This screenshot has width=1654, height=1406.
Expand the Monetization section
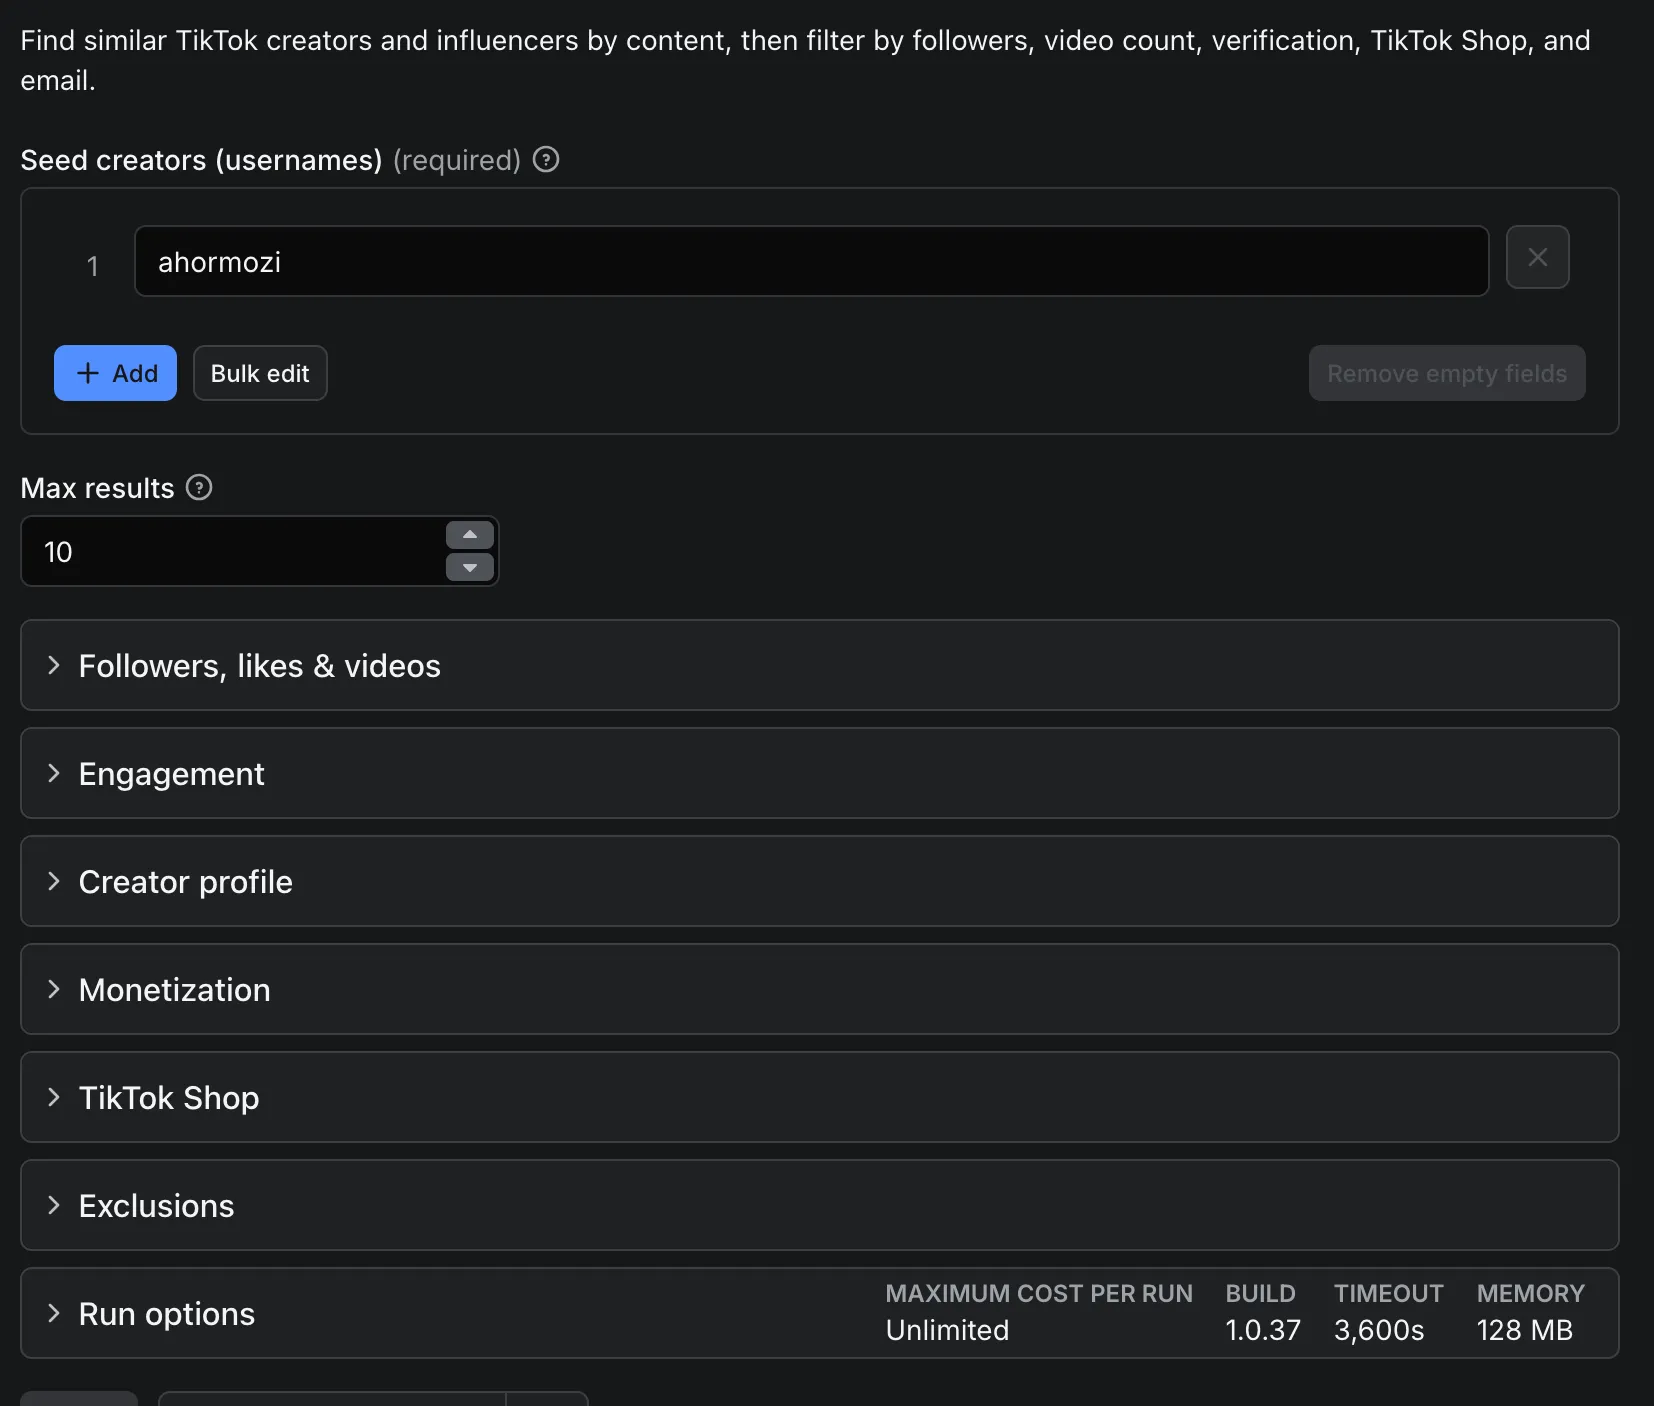point(820,989)
